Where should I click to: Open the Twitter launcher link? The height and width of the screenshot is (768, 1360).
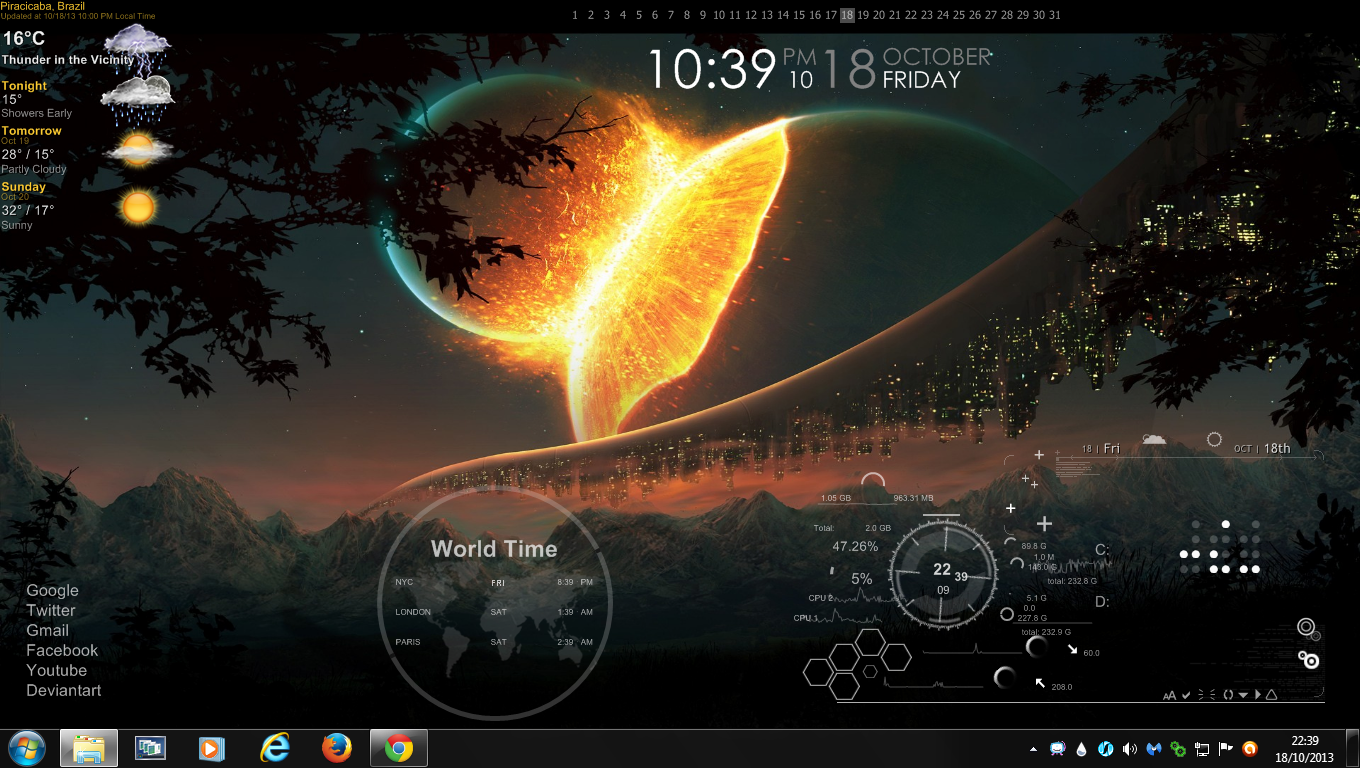point(51,610)
